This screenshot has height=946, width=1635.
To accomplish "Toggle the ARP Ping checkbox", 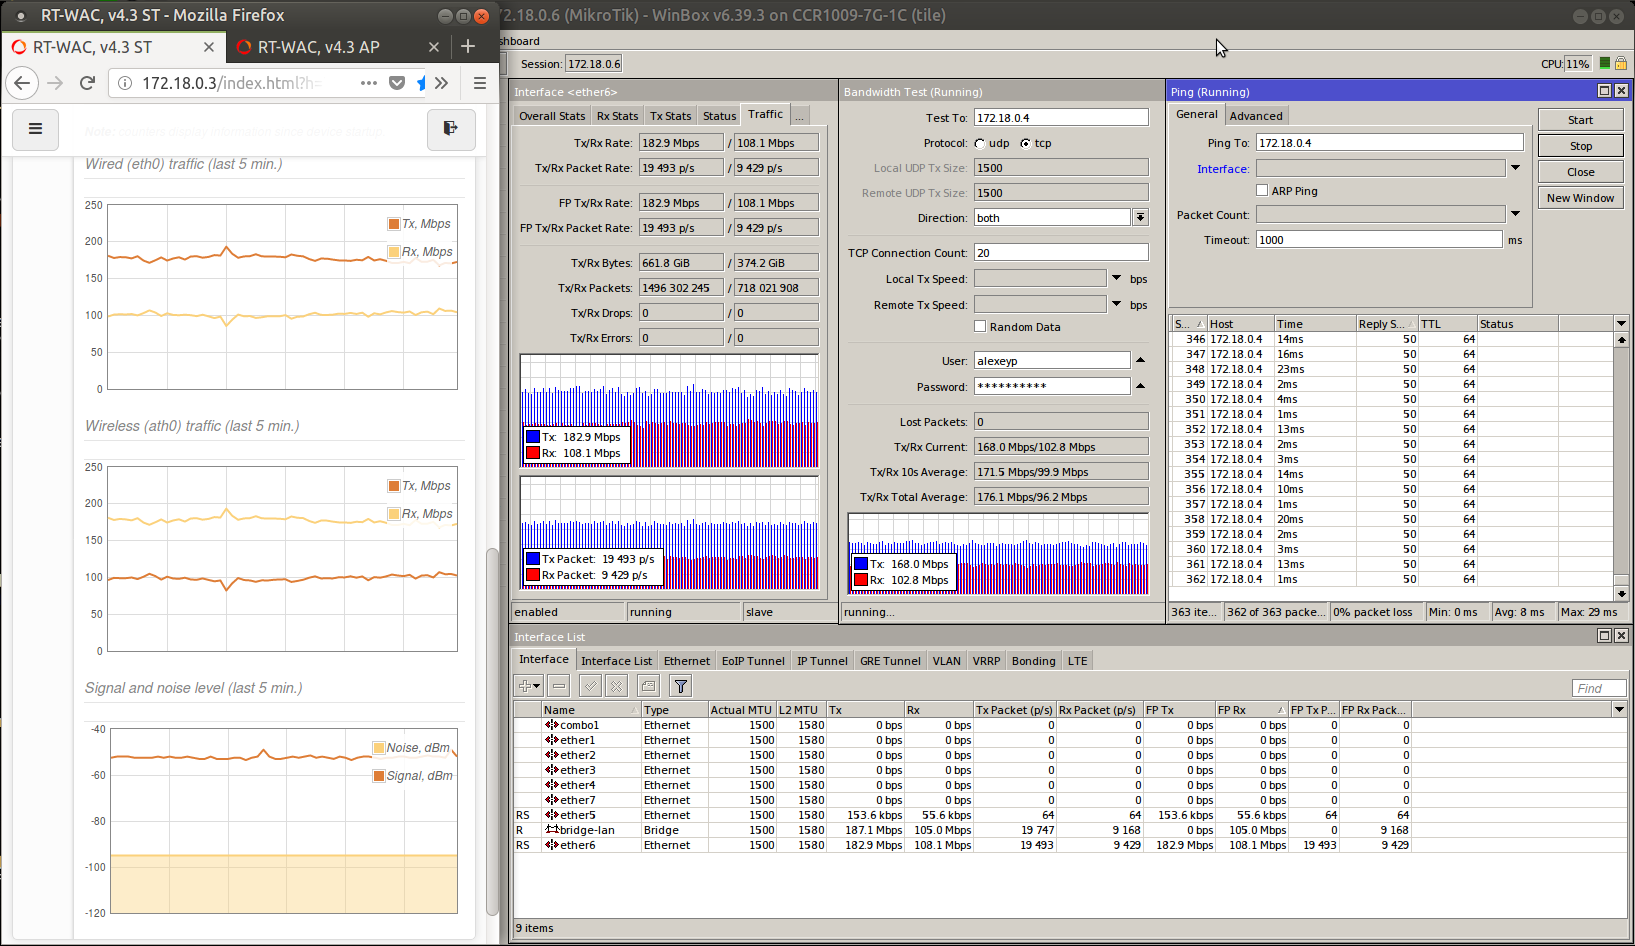I will (1262, 191).
